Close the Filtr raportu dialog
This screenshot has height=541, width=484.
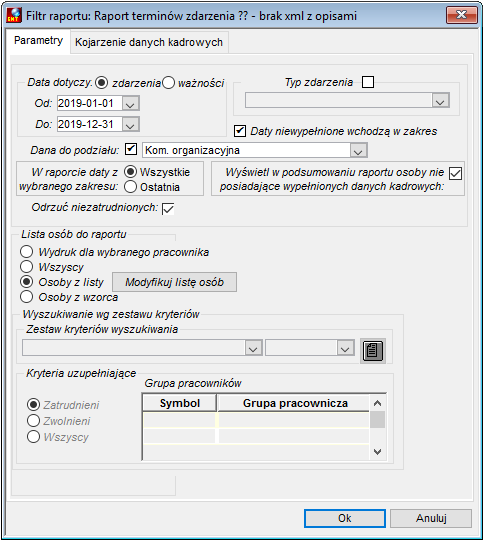point(462,15)
